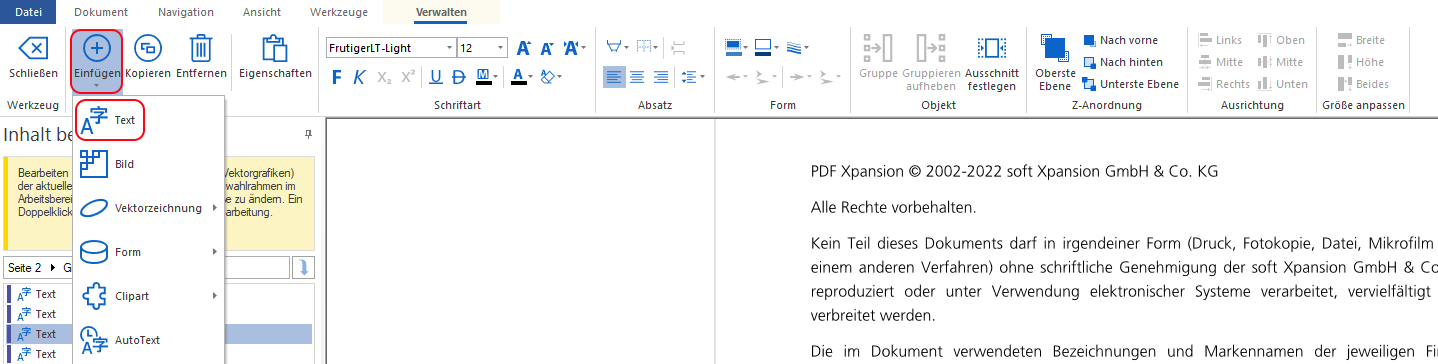
Task: Click the Schließen tool icon
Action: click(33, 48)
